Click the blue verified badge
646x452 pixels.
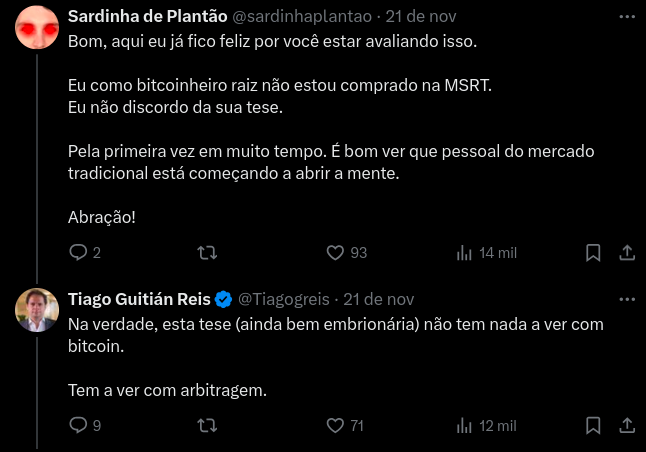(223, 299)
